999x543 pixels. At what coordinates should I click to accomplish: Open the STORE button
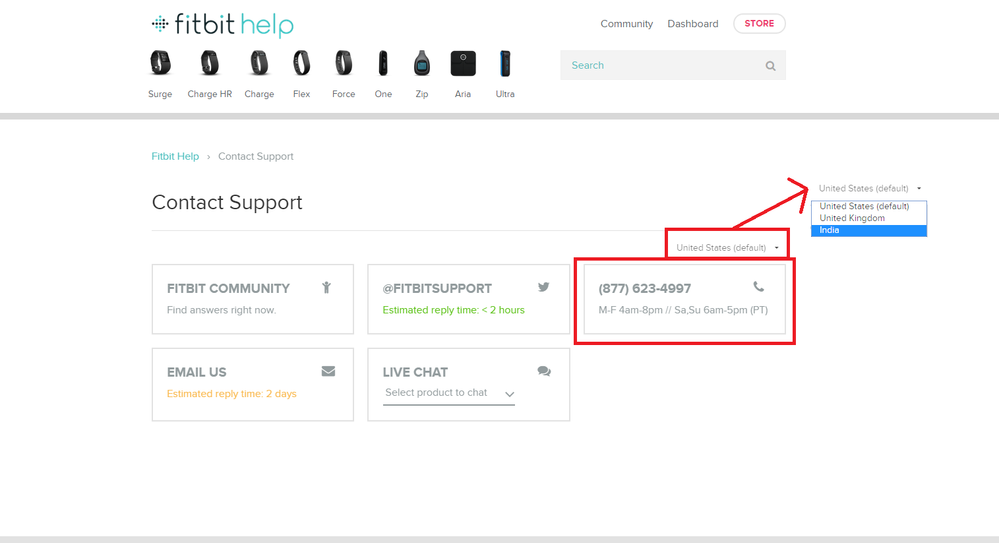coord(759,24)
